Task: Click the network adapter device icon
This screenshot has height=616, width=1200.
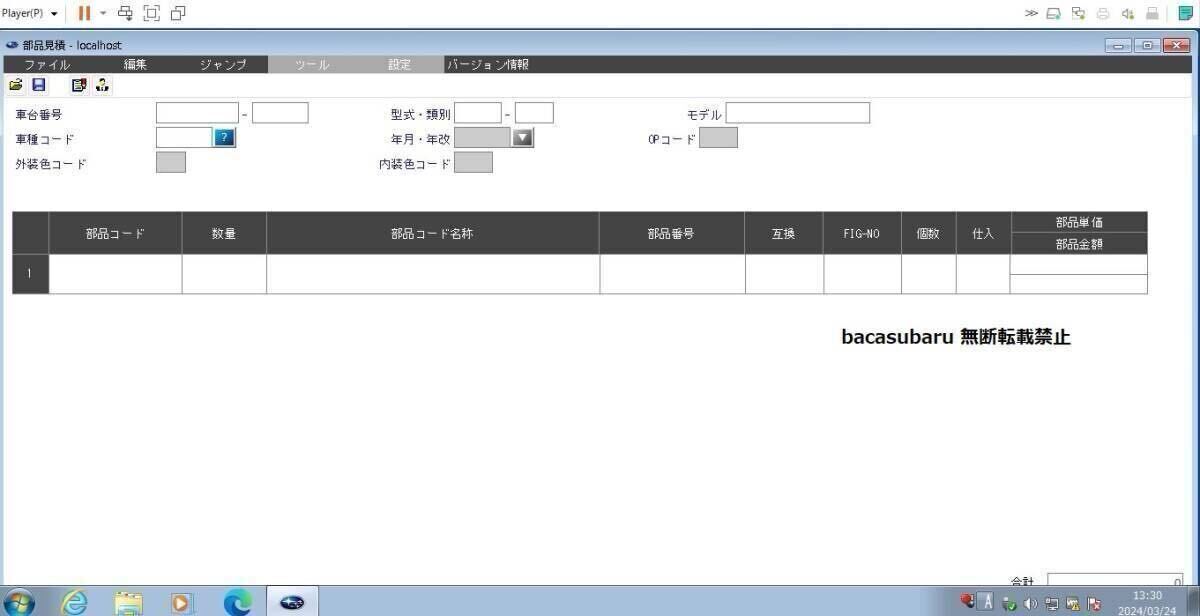Action: coord(1078,13)
